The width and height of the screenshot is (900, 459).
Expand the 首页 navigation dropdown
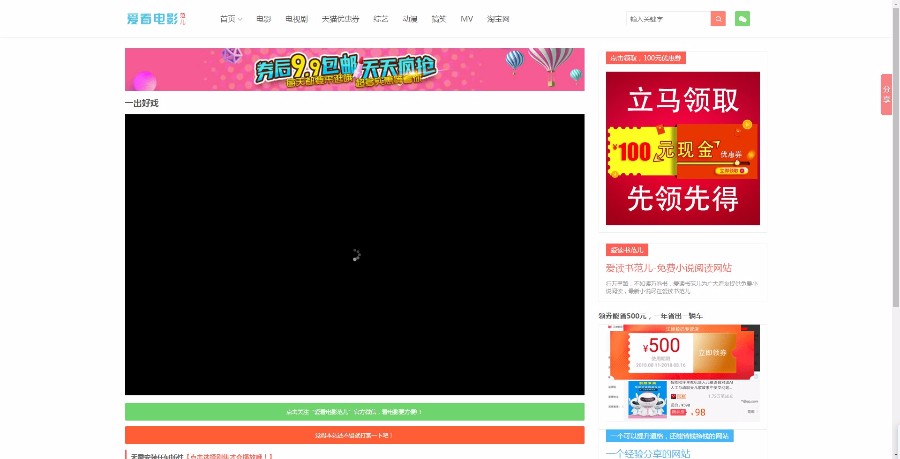pyautogui.click(x=231, y=19)
